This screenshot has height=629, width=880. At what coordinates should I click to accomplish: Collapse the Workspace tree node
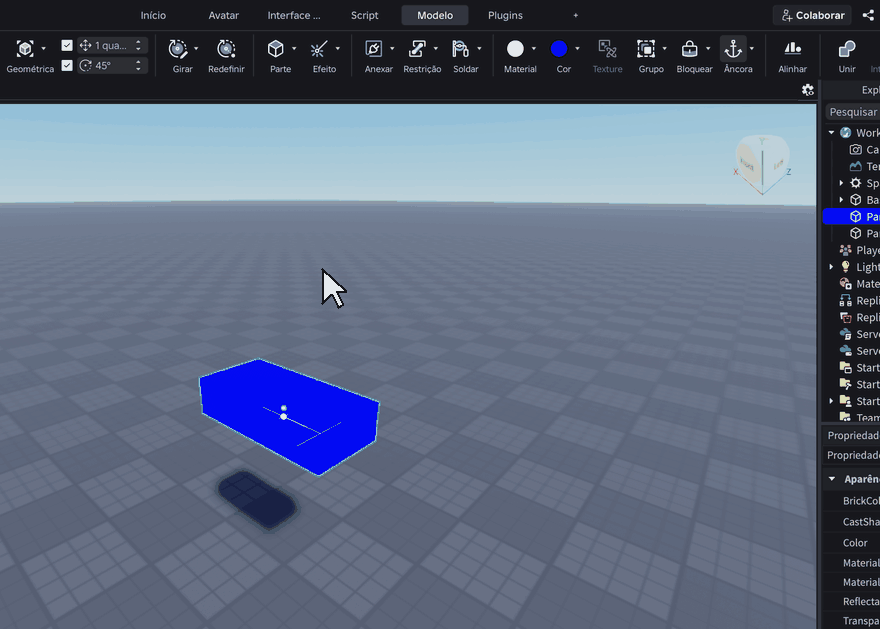click(x=832, y=133)
